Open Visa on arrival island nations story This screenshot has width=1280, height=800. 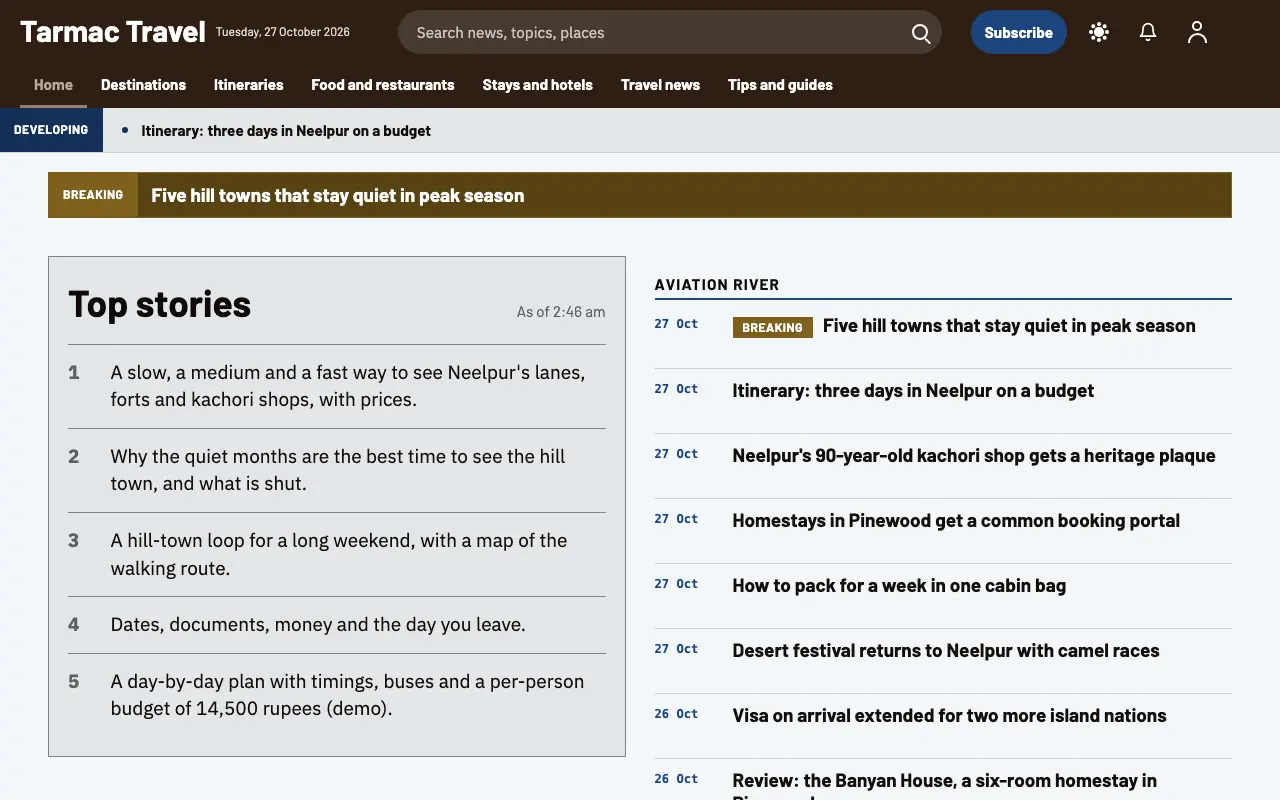coord(949,716)
